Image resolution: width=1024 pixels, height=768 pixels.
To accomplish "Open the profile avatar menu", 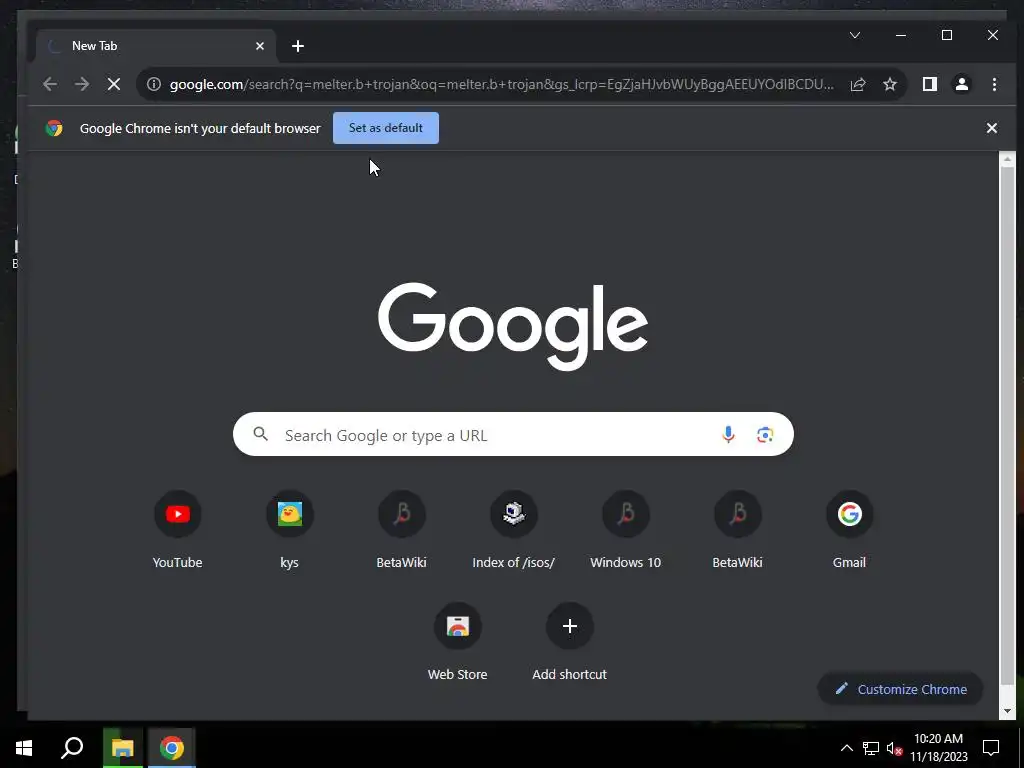I will pos(961,84).
